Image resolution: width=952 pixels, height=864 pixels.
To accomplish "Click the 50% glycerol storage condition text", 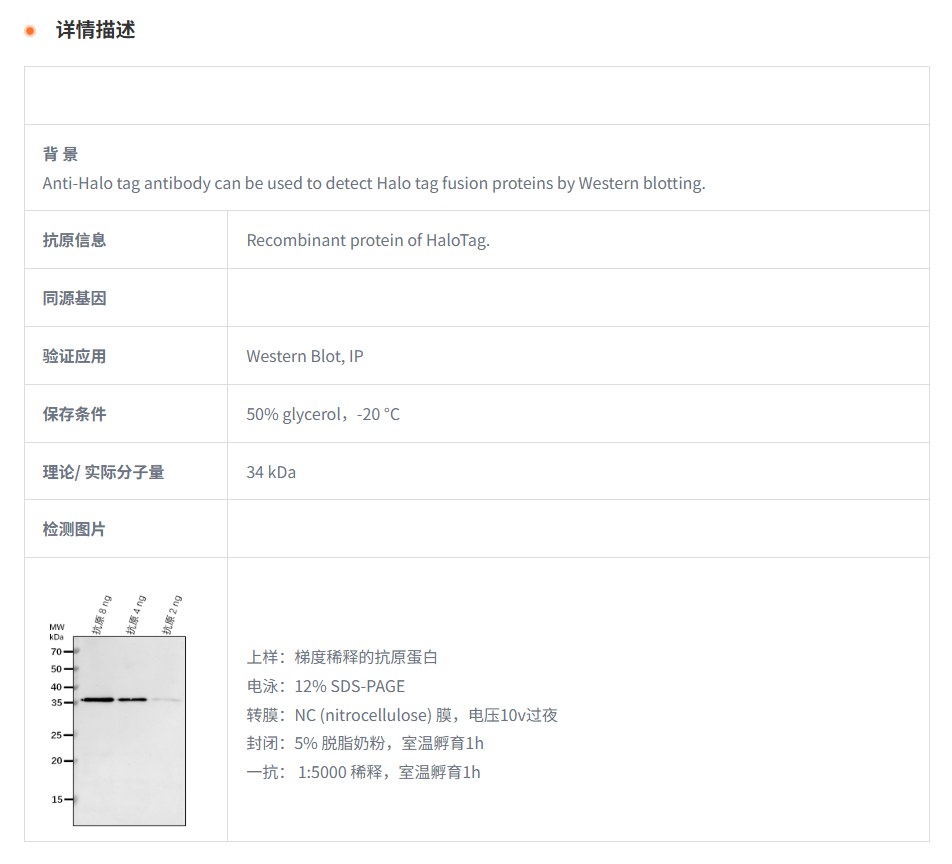I will coord(322,414).
